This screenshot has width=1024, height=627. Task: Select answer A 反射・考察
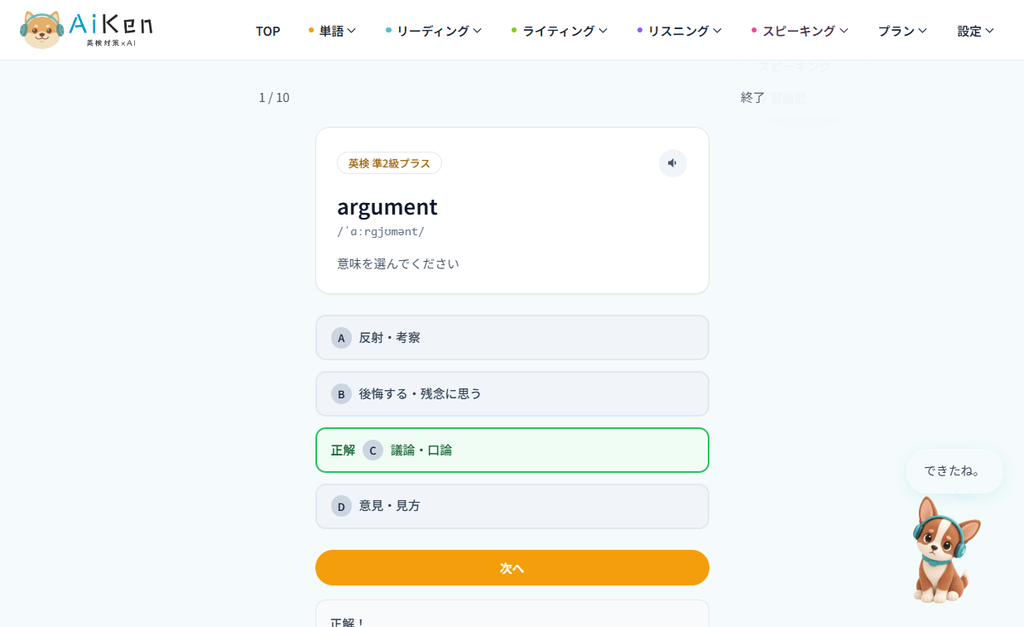point(512,338)
